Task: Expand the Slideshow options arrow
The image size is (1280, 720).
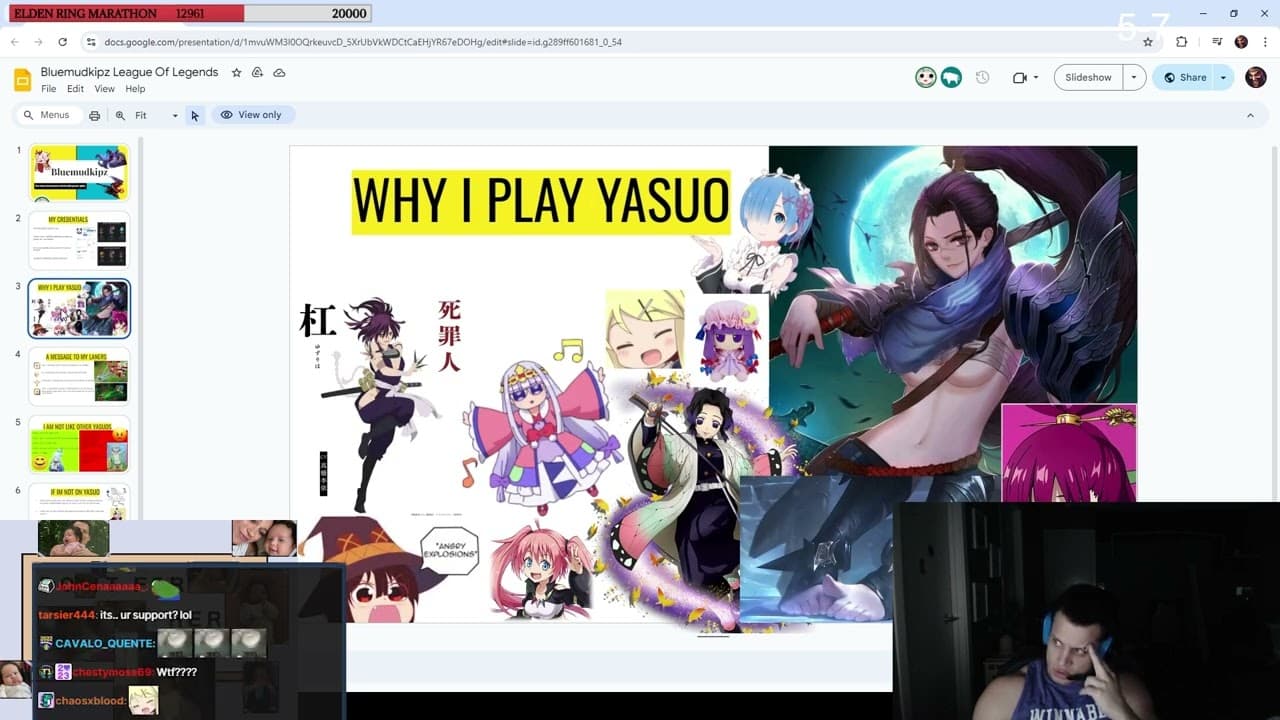Action: click(1134, 77)
